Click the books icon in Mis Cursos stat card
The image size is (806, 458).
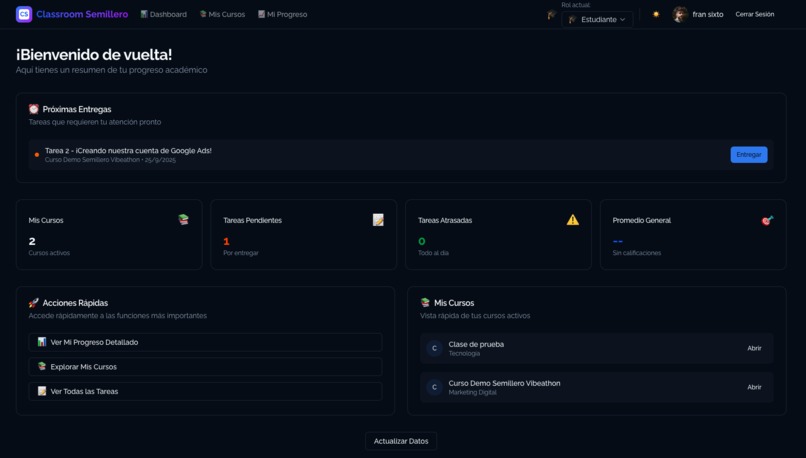pos(184,219)
